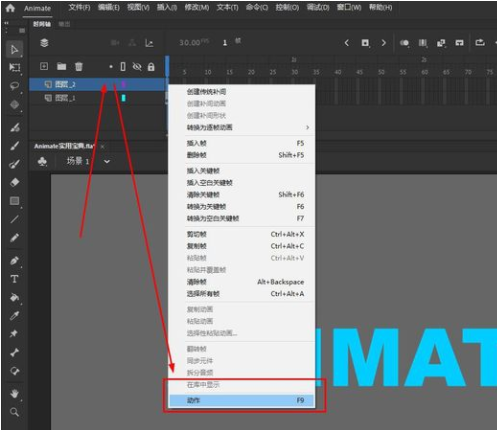Select the Pen tool
Image resolution: width=497 pixels, height=430 pixels.
pos(14,260)
